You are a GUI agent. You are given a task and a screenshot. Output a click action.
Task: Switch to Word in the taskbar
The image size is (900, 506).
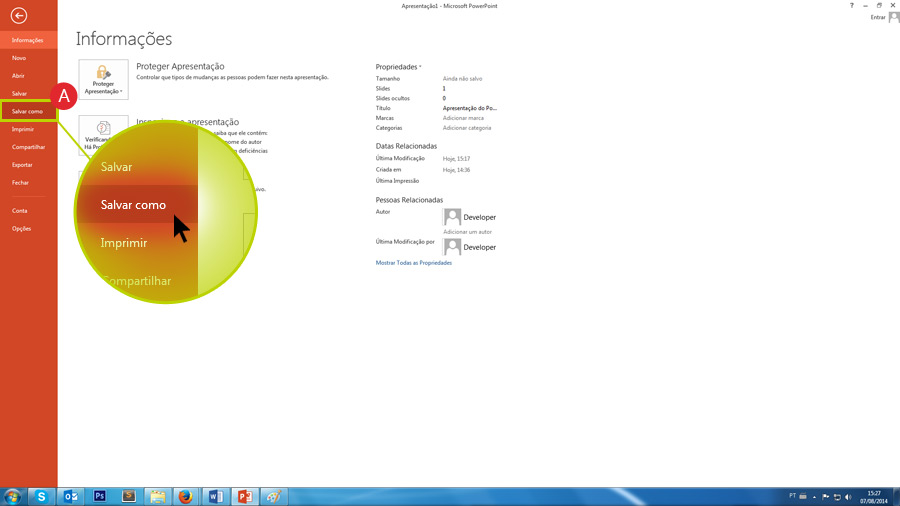[x=215, y=496]
